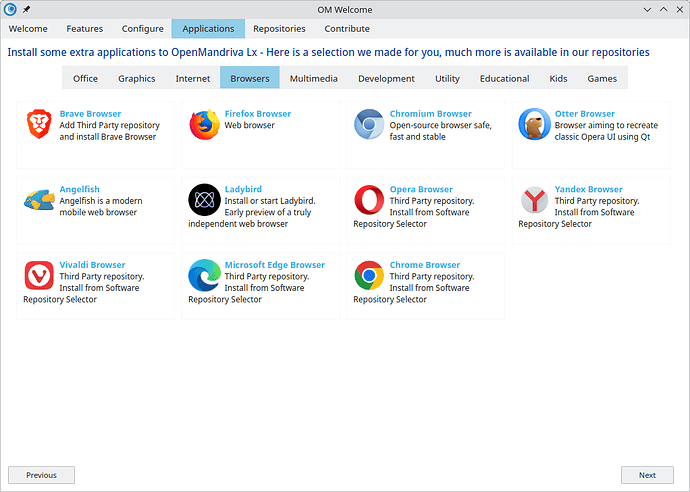Show the Kids category
Image resolution: width=690 pixels, height=492 pixels.
coord(558,78)
